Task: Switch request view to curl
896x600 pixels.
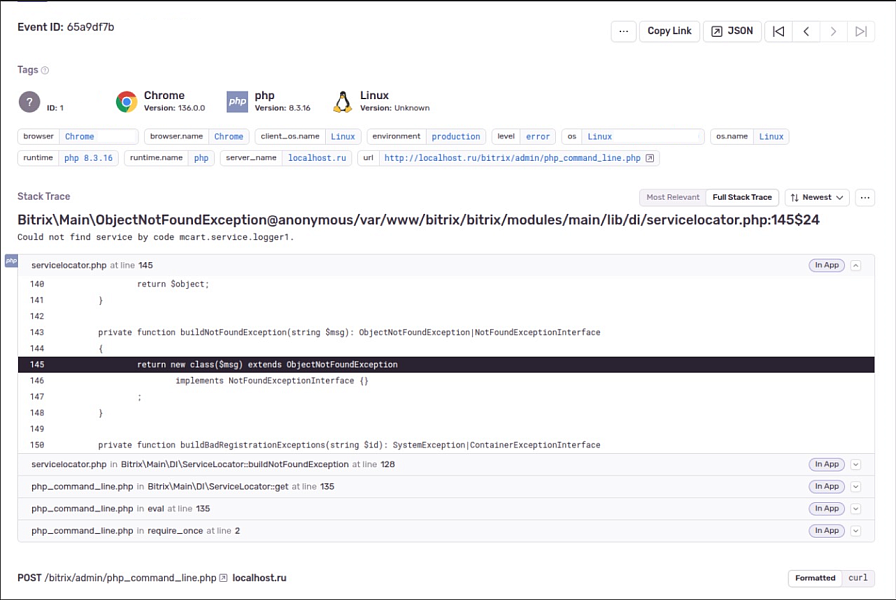Action: click(x=858, y=578)
